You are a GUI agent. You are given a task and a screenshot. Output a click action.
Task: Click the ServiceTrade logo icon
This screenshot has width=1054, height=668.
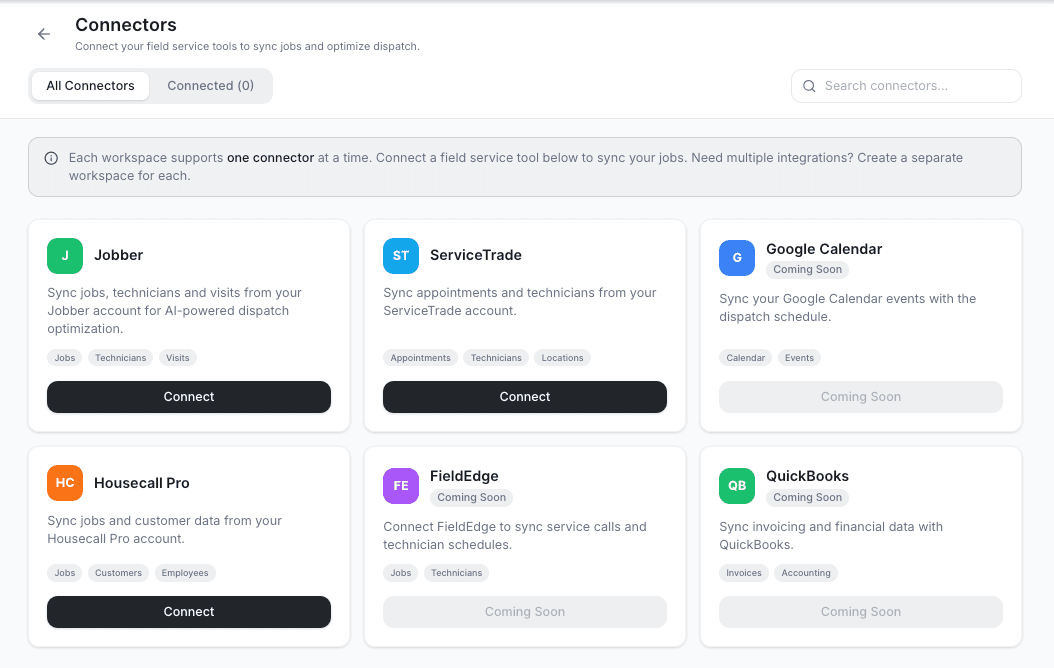tap(400, 255)
